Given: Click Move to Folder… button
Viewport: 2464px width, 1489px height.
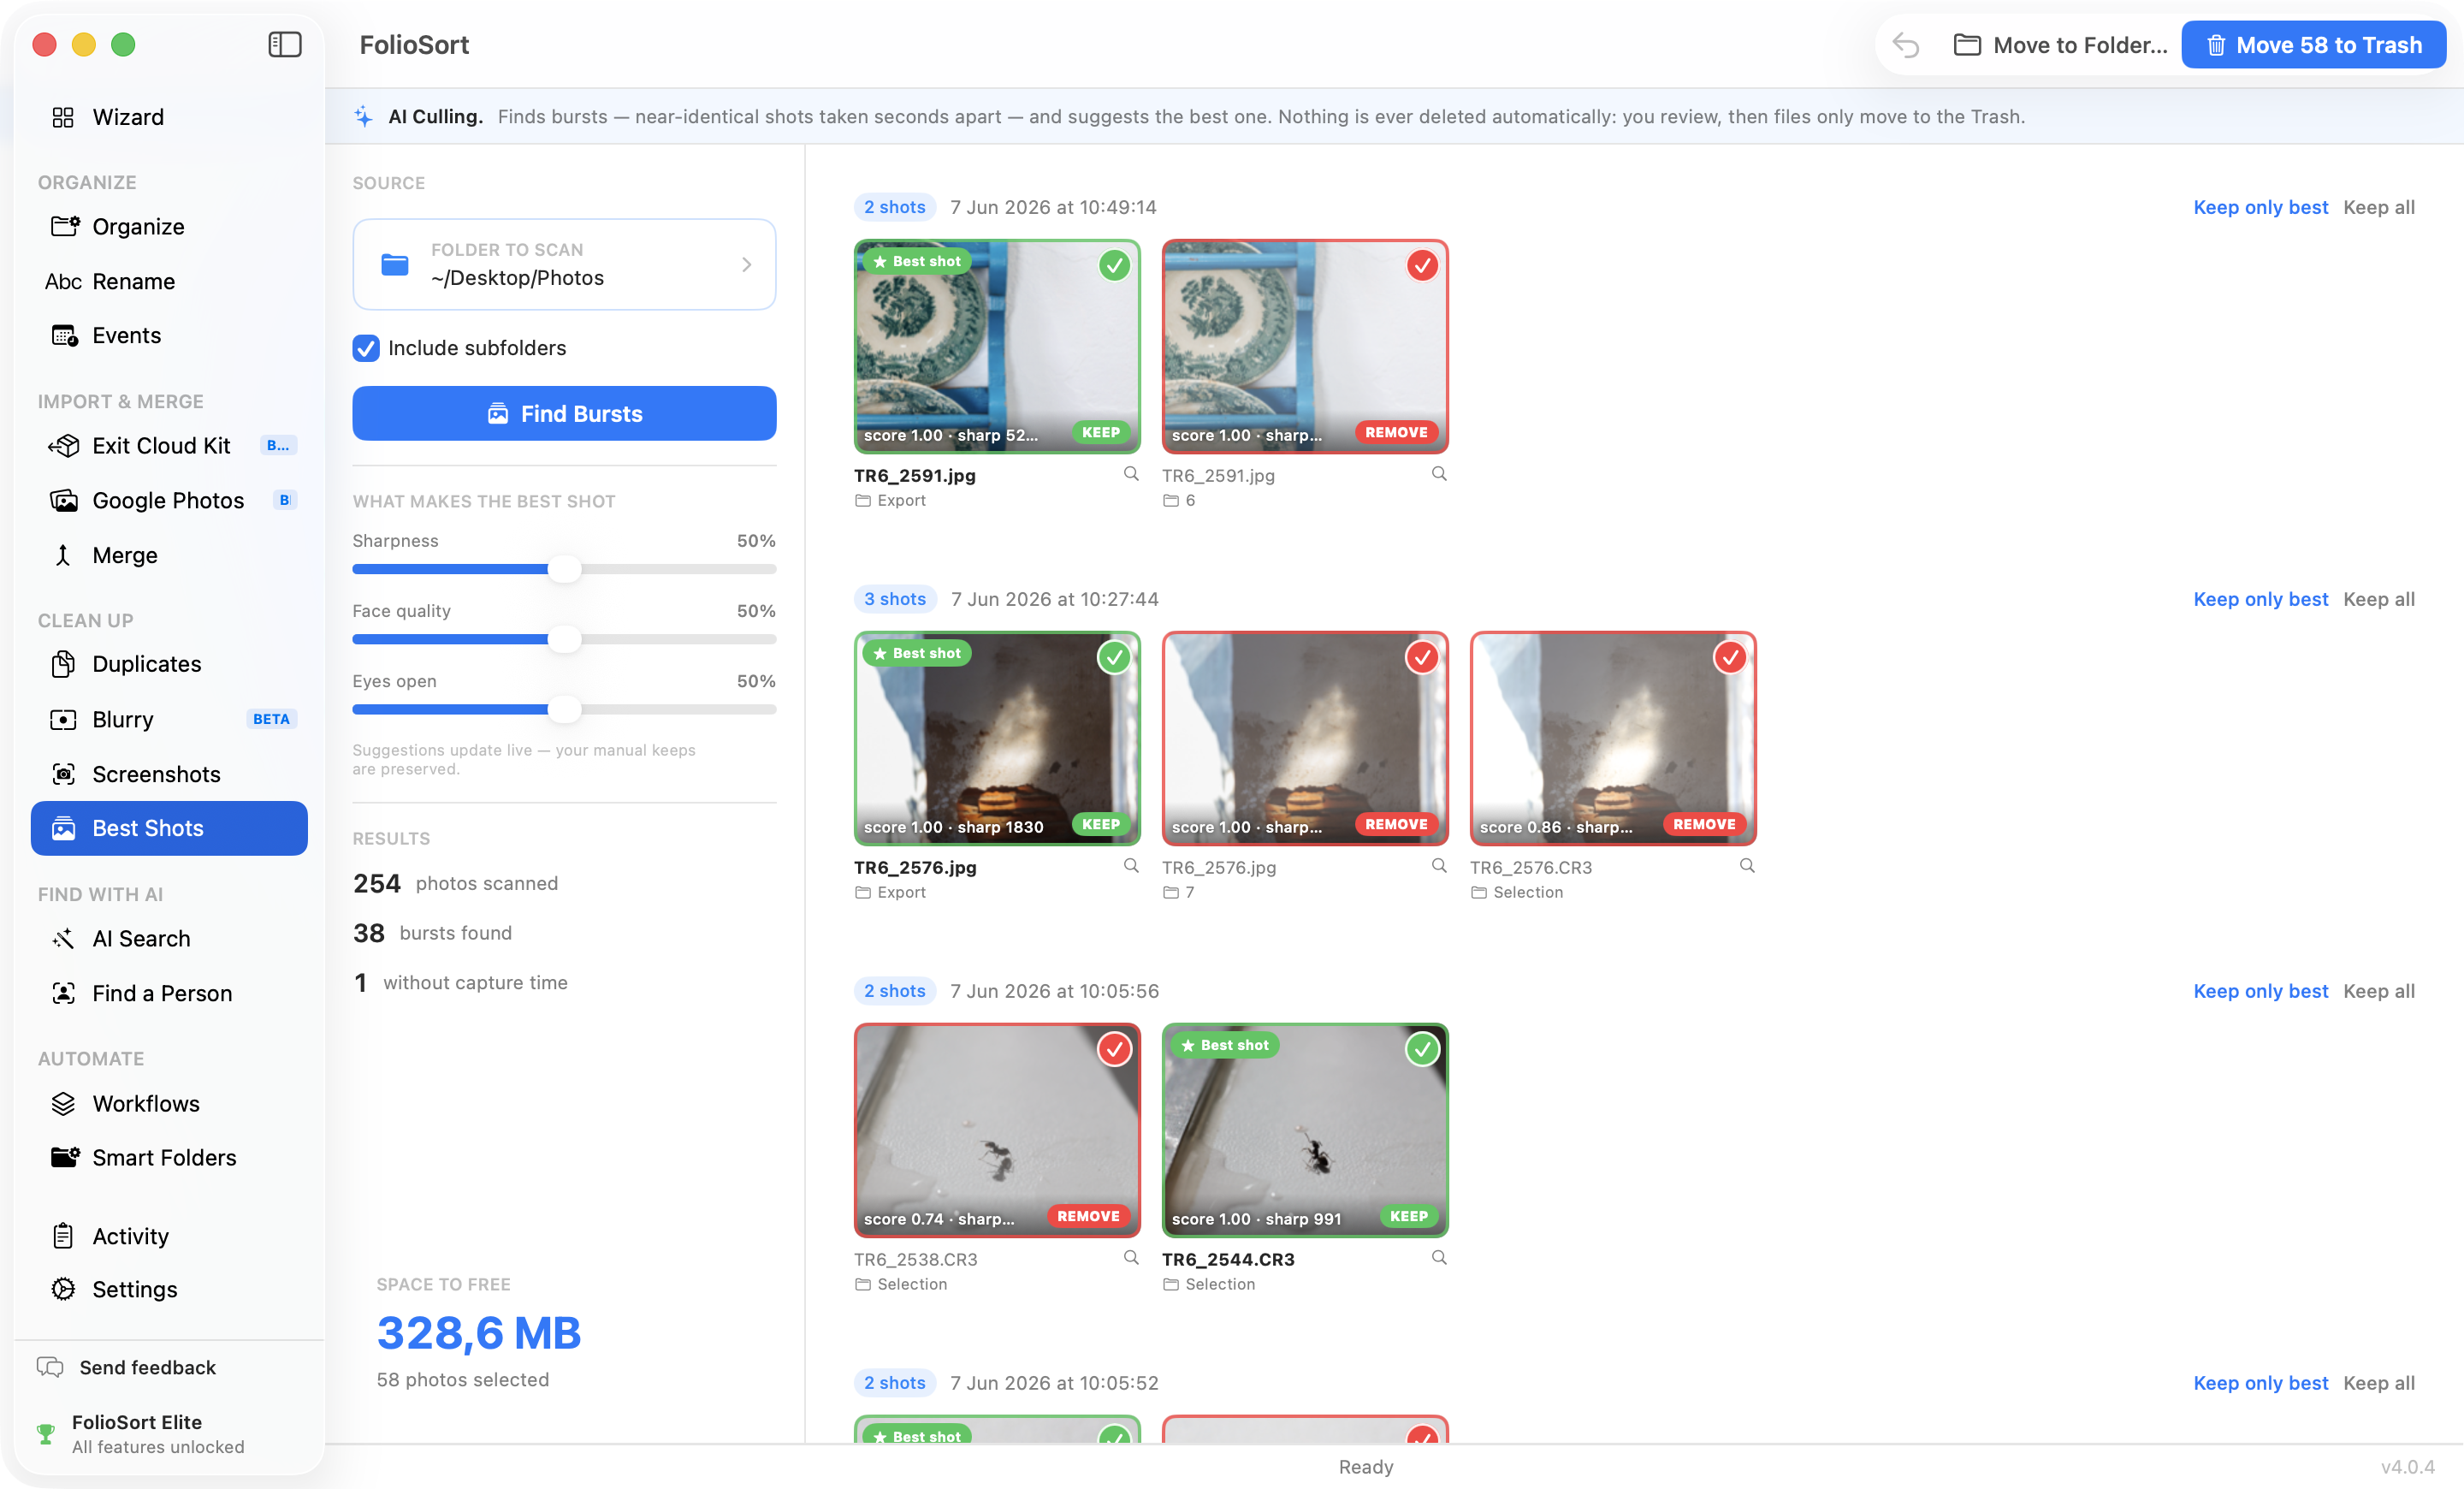Looking at the screenshot, I should coord(2061,45).
